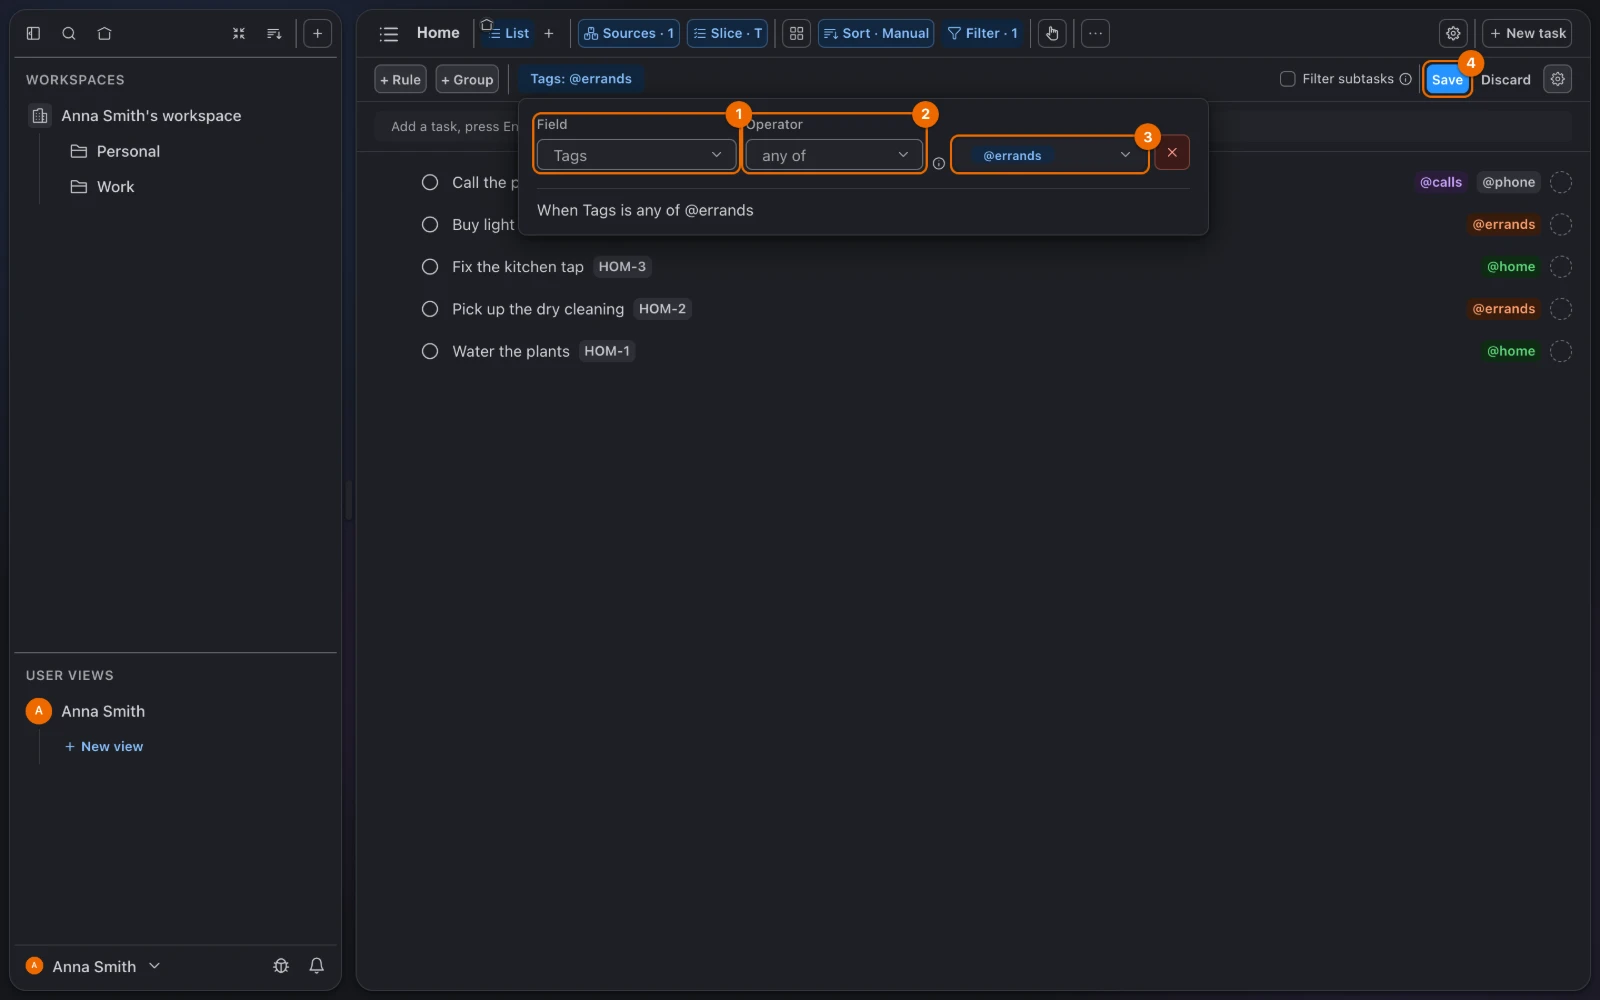Collapse all using the inward-arrows icon in sidebar
The height and width of the screenshot is (1000, 1600).
click(x=239, y=33)
